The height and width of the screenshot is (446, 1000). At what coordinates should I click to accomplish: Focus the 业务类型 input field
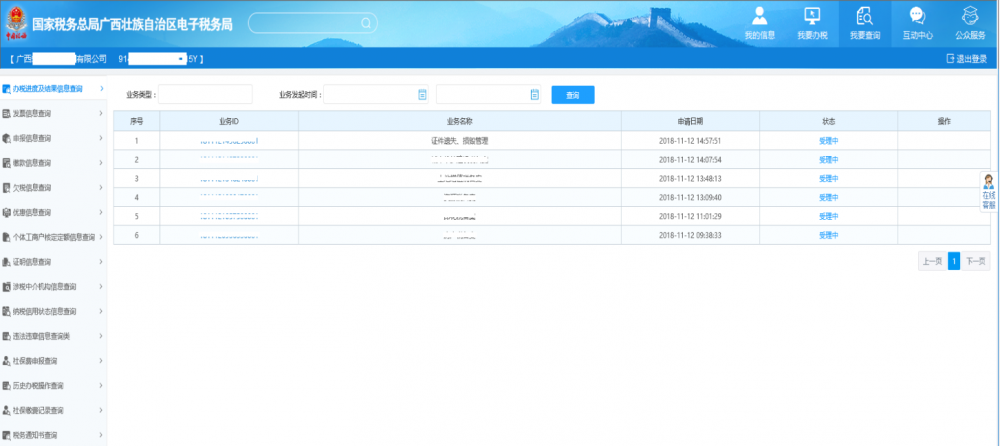pyautogui.click(x=205, y=94)
